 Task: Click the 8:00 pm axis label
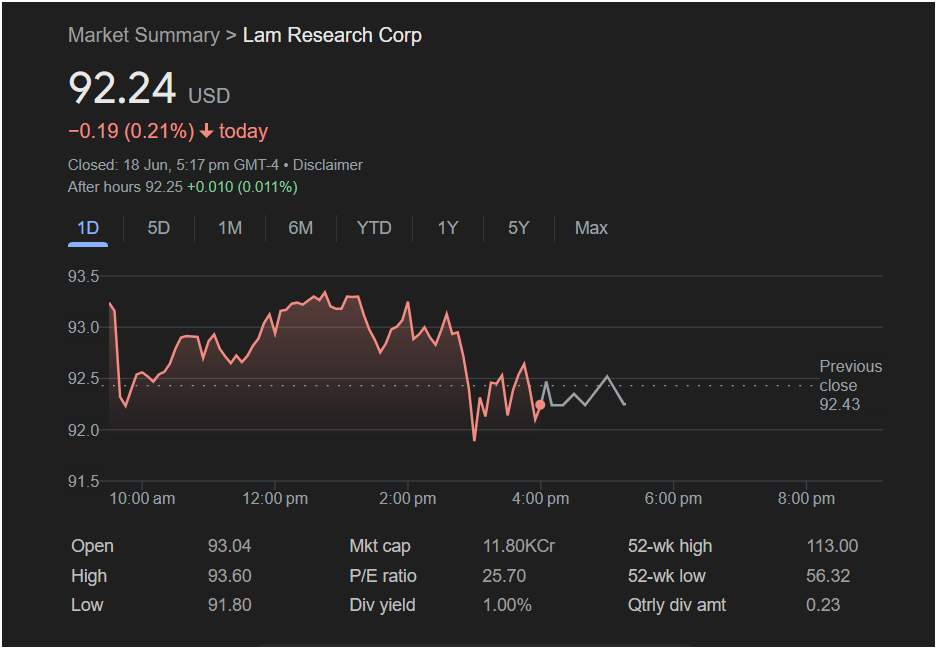click(806, 499)
